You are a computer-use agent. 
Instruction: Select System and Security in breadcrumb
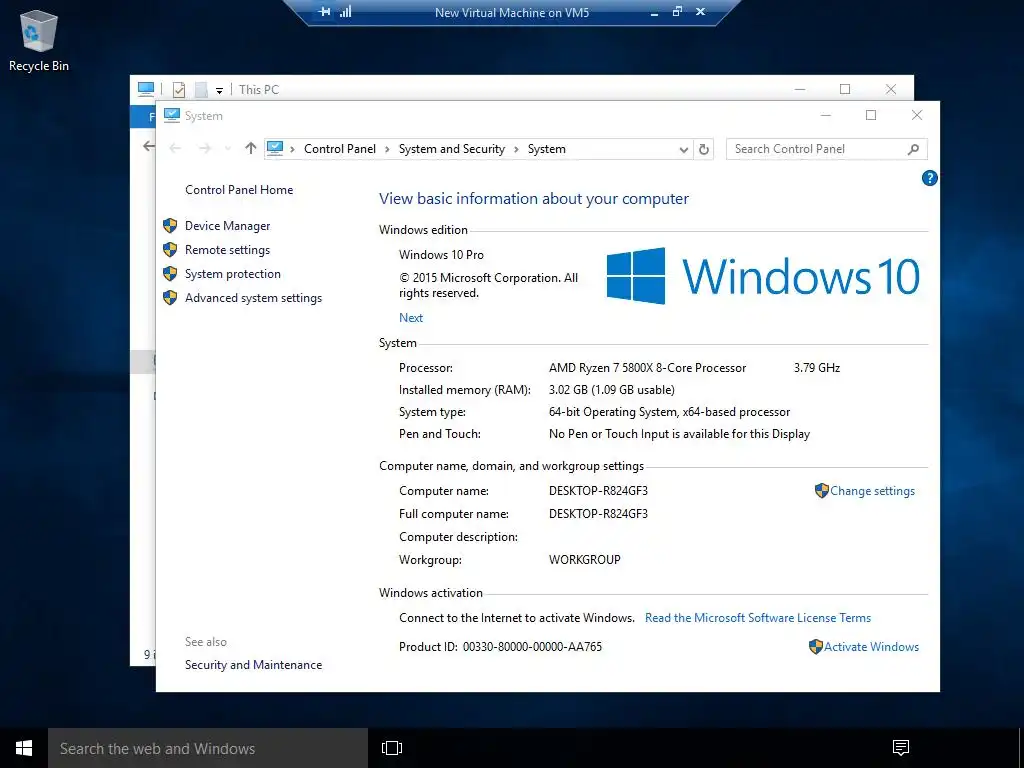click(452, 149)
